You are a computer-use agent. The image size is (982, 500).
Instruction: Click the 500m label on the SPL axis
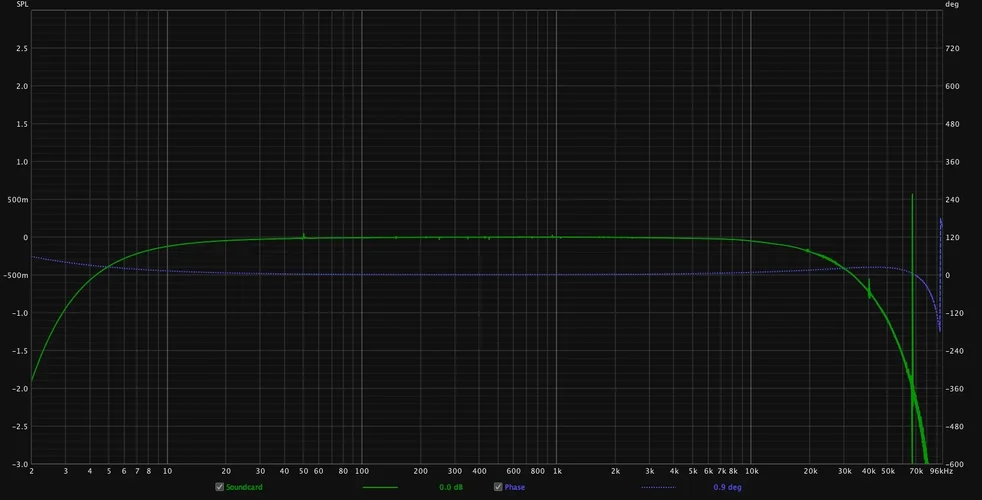[x=18, y=200]
